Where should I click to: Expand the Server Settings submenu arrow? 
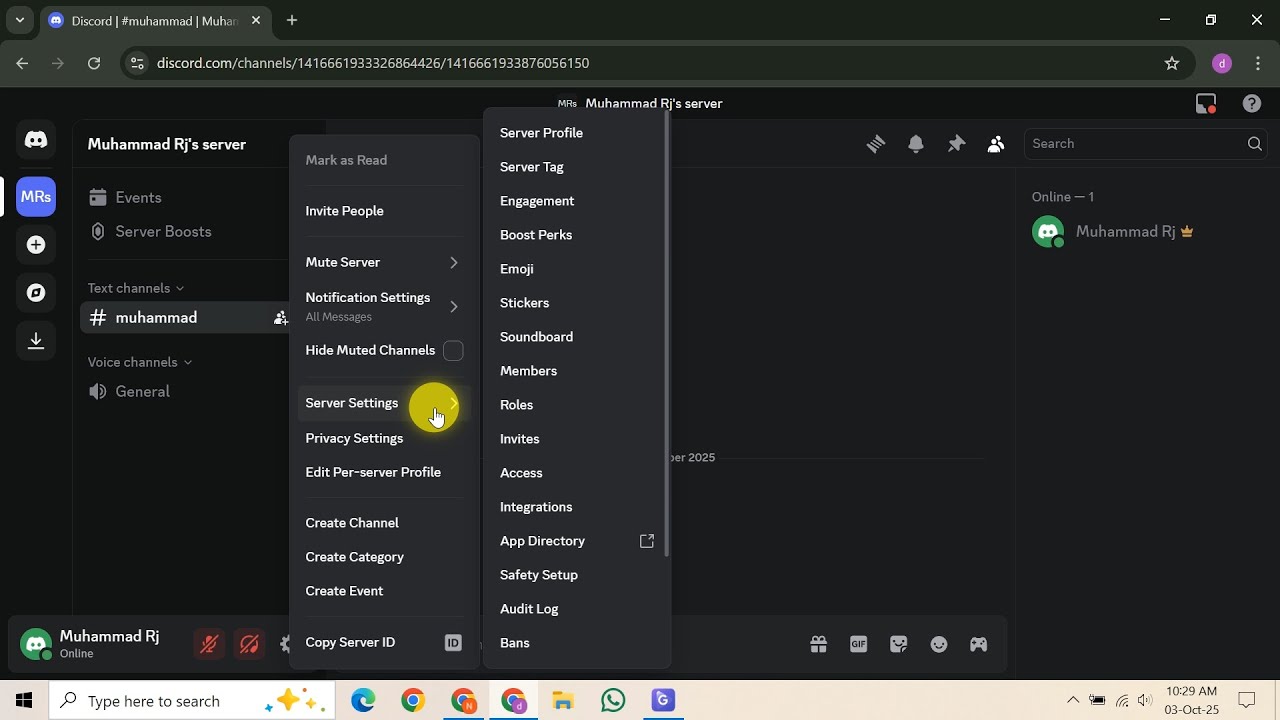coord(453,403)
